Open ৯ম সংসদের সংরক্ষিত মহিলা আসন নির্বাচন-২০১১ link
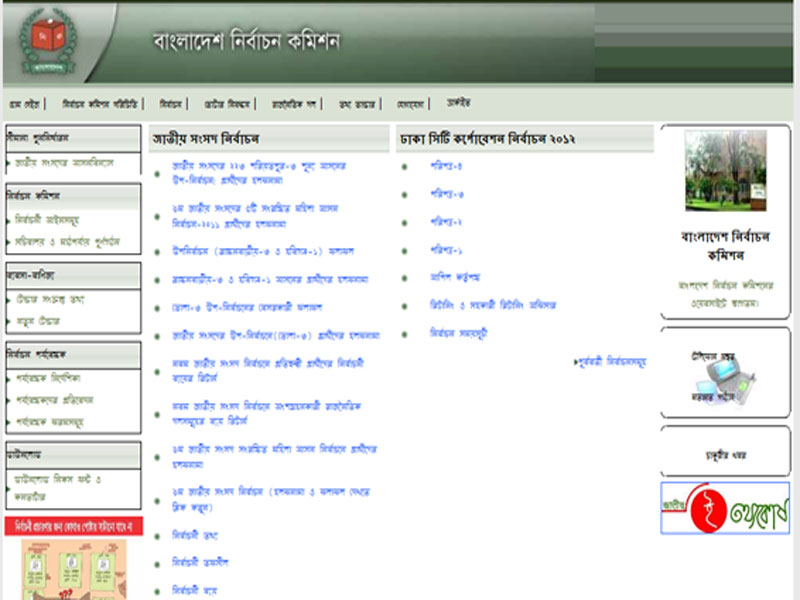This screenshot has width=800, height=600. (255, 216)
